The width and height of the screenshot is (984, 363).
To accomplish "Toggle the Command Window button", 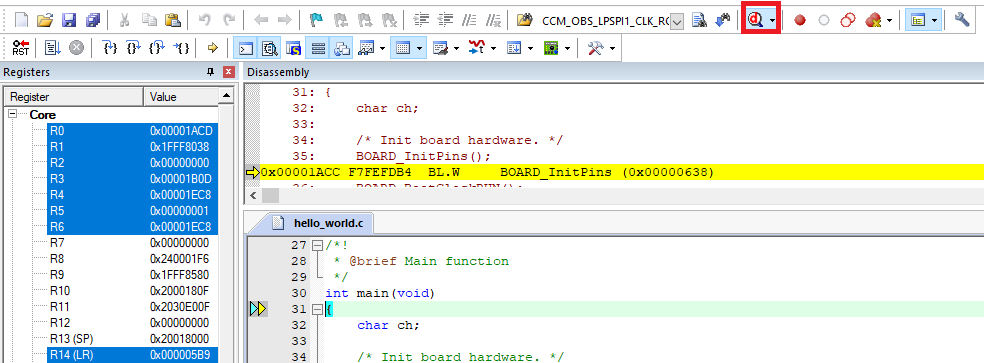I will coord(246,48).
